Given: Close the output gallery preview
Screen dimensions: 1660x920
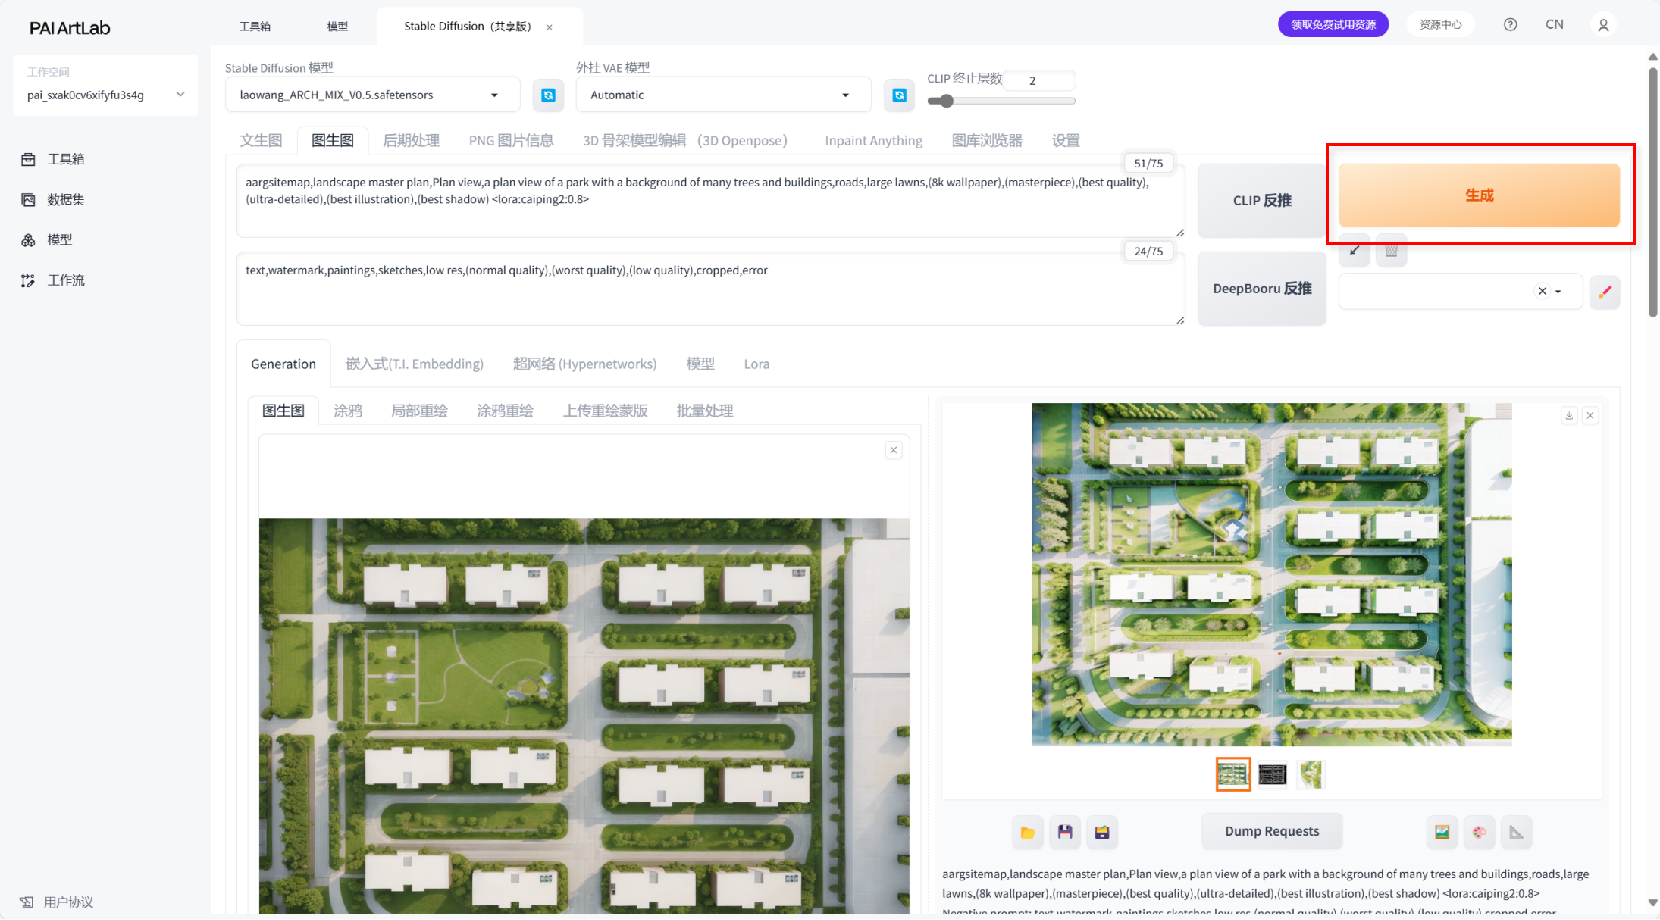Looking at the screenshot, I should click(1590, 415).
